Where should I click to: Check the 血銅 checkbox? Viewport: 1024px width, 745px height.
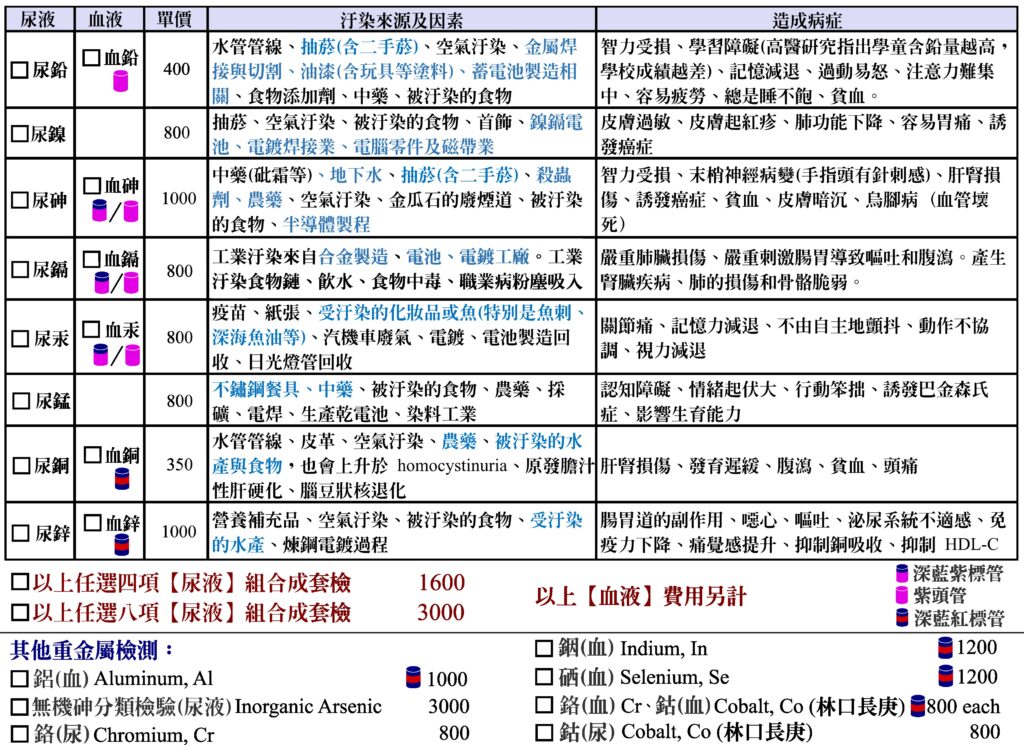click(x=93, y=454)
